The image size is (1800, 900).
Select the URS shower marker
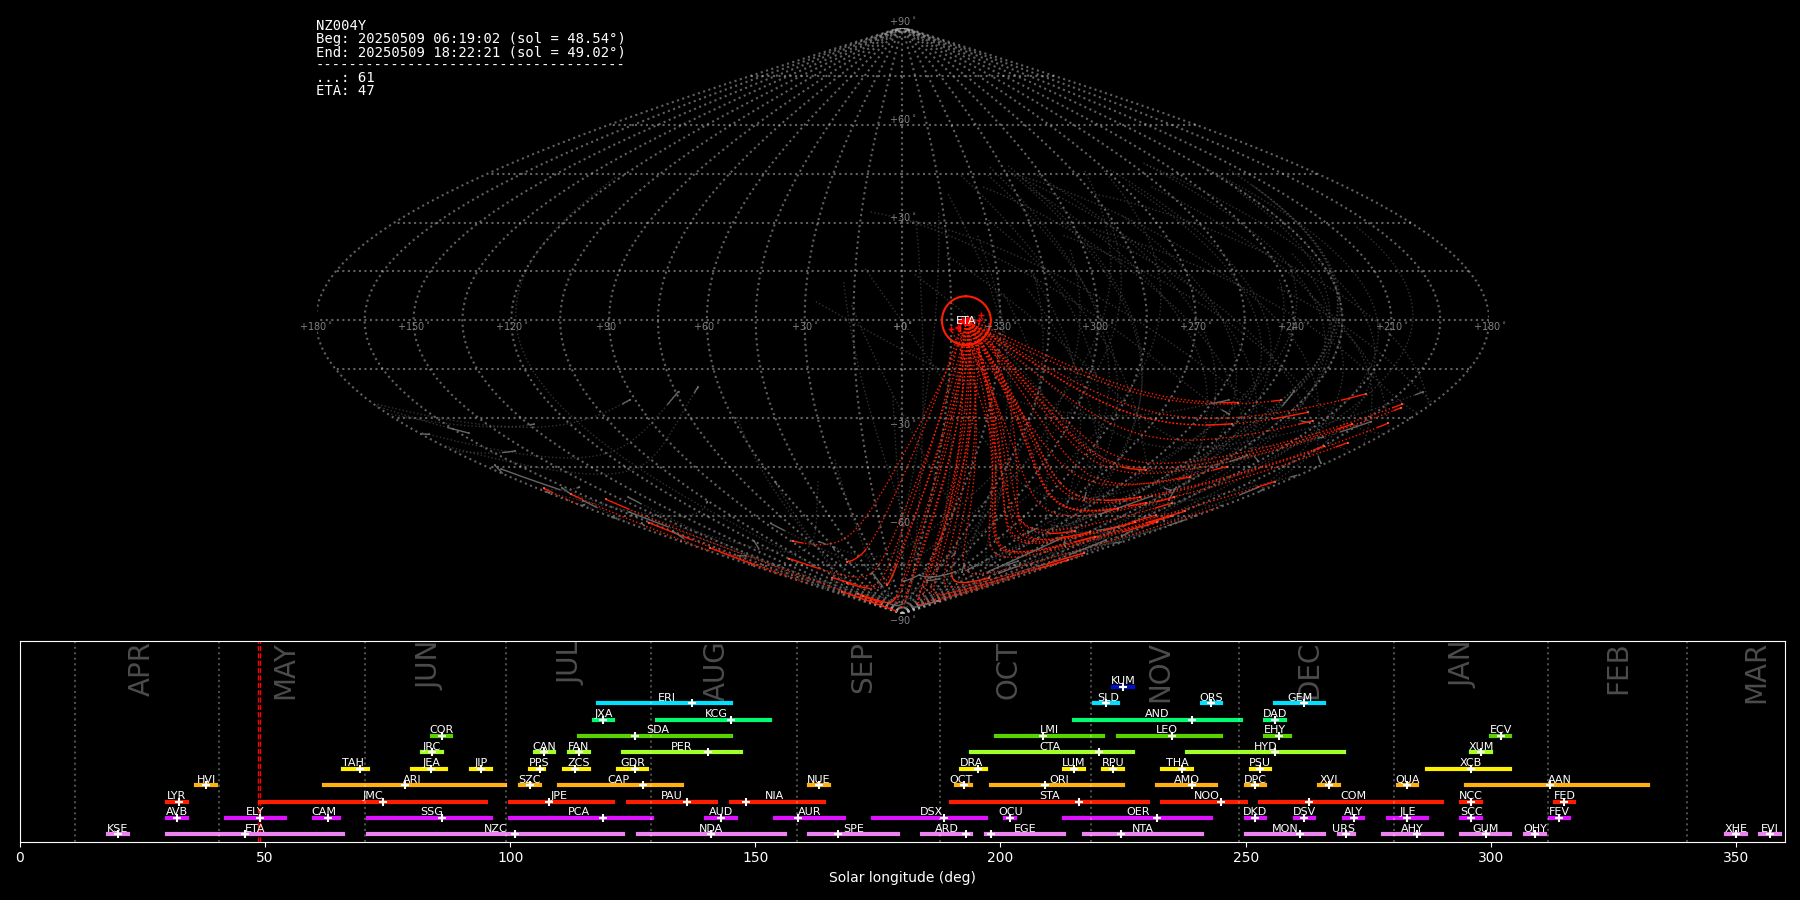coord(1346,834)
